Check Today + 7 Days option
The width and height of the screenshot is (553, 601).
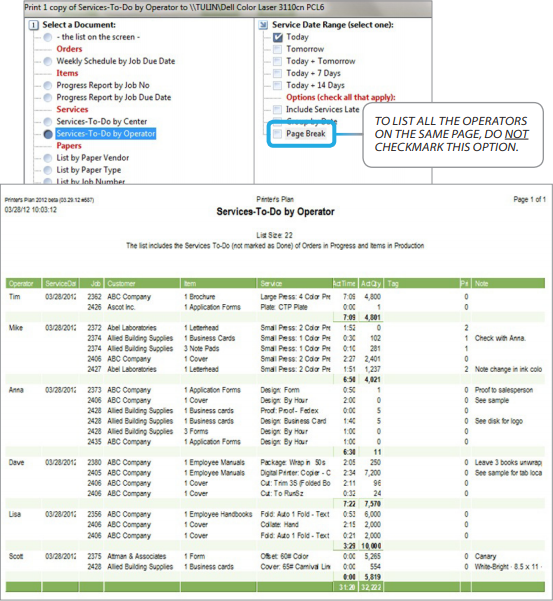tap(277, 73)
